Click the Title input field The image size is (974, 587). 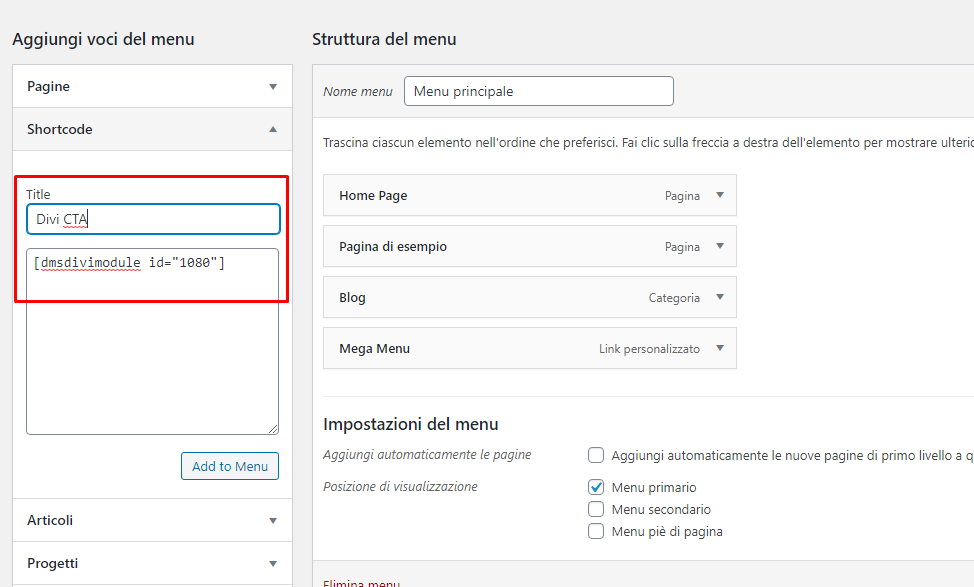153,219
